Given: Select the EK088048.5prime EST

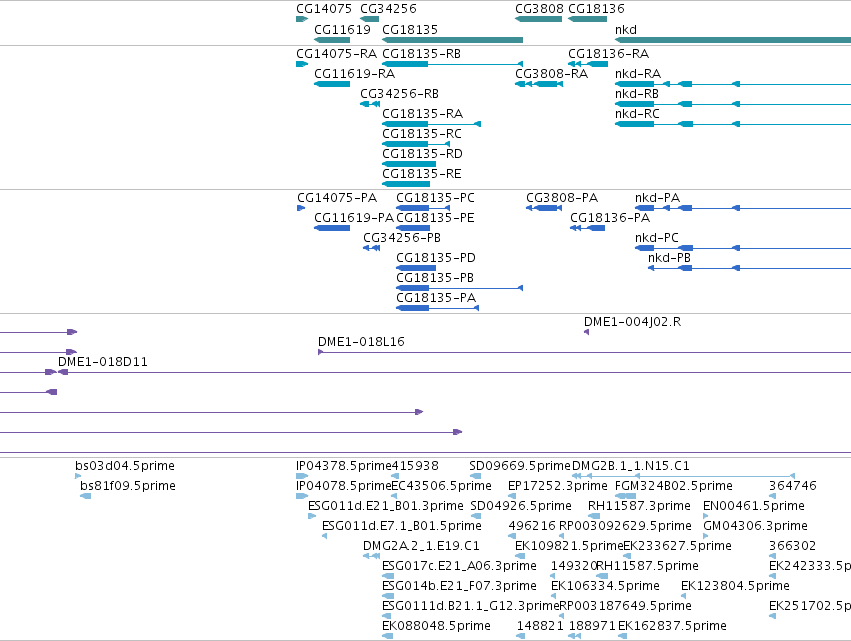Looking at the screenshot, I should 388,636.
